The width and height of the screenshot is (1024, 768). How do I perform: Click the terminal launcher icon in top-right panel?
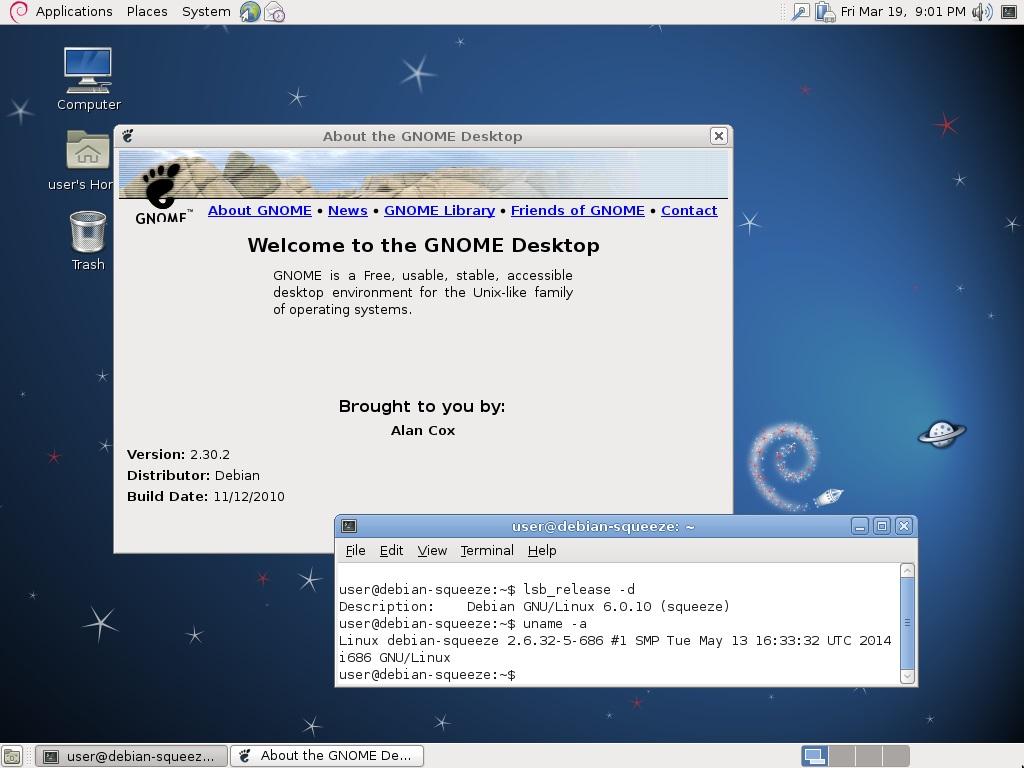pyautogui.click(x=1009, y=12)
